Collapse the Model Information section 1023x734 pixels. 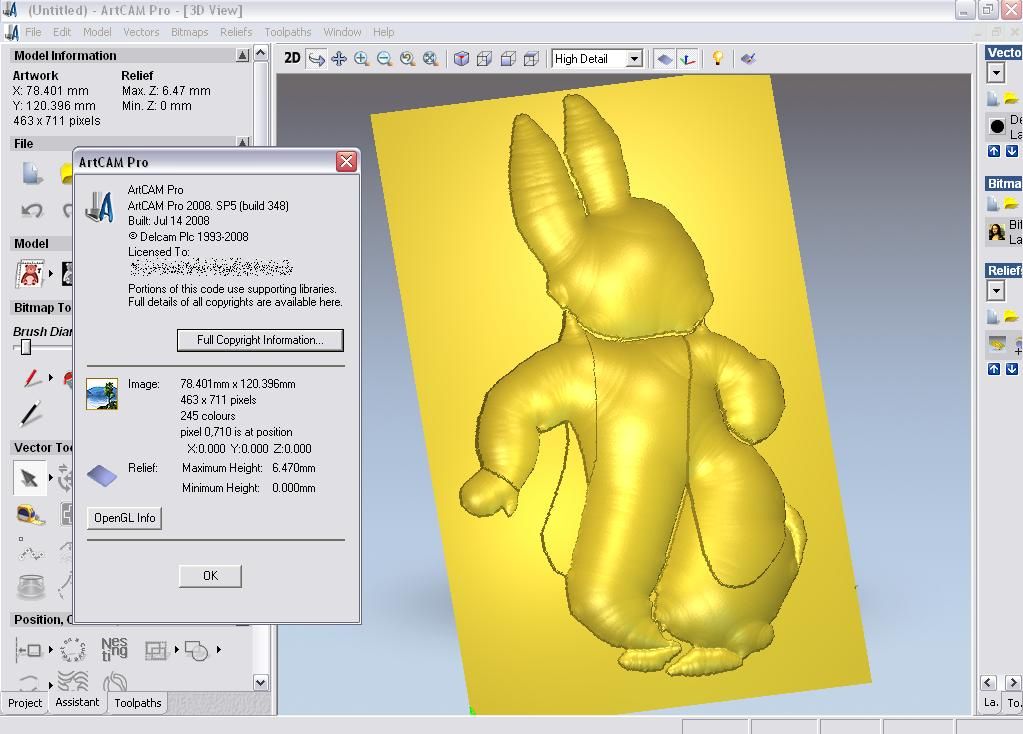[x=242, y=56]
